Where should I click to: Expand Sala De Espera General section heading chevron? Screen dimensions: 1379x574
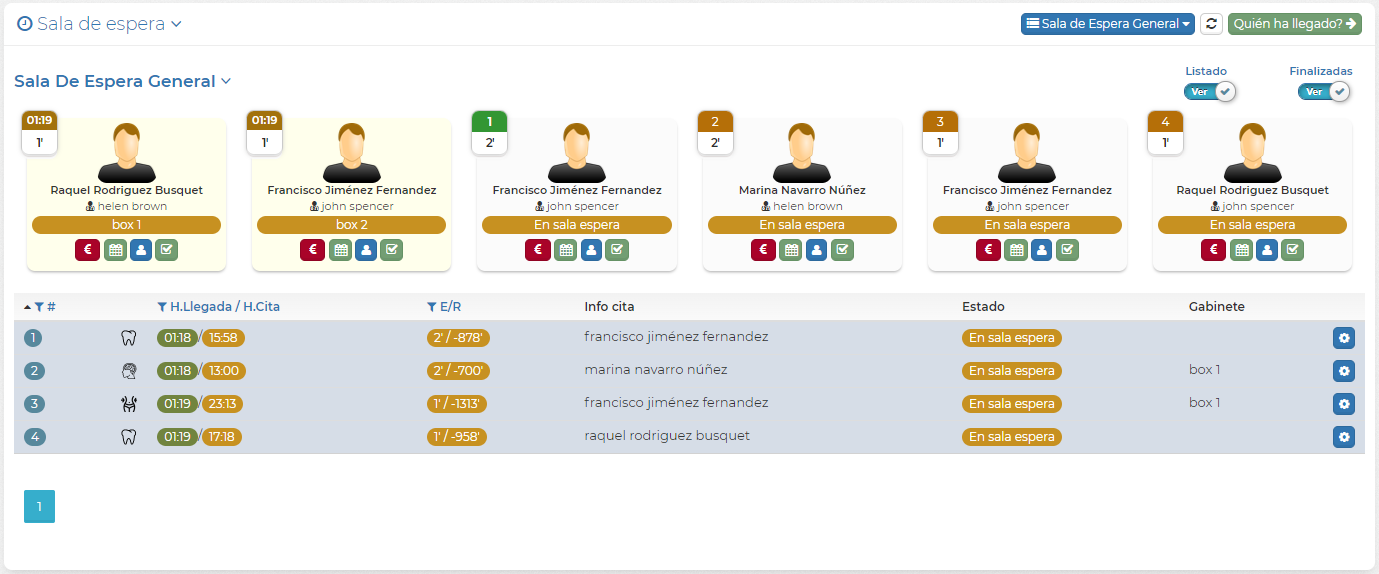point(226,81)
